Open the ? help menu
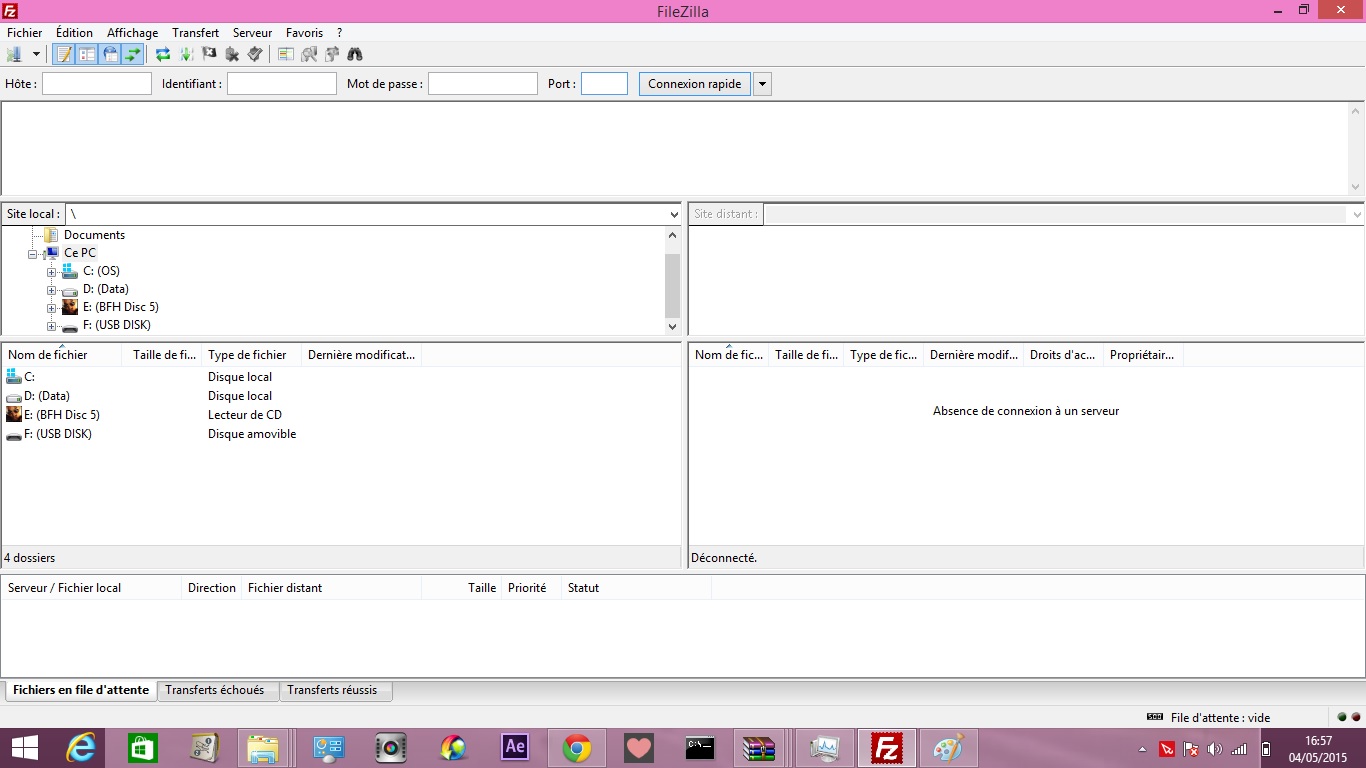 click(340, 33)
